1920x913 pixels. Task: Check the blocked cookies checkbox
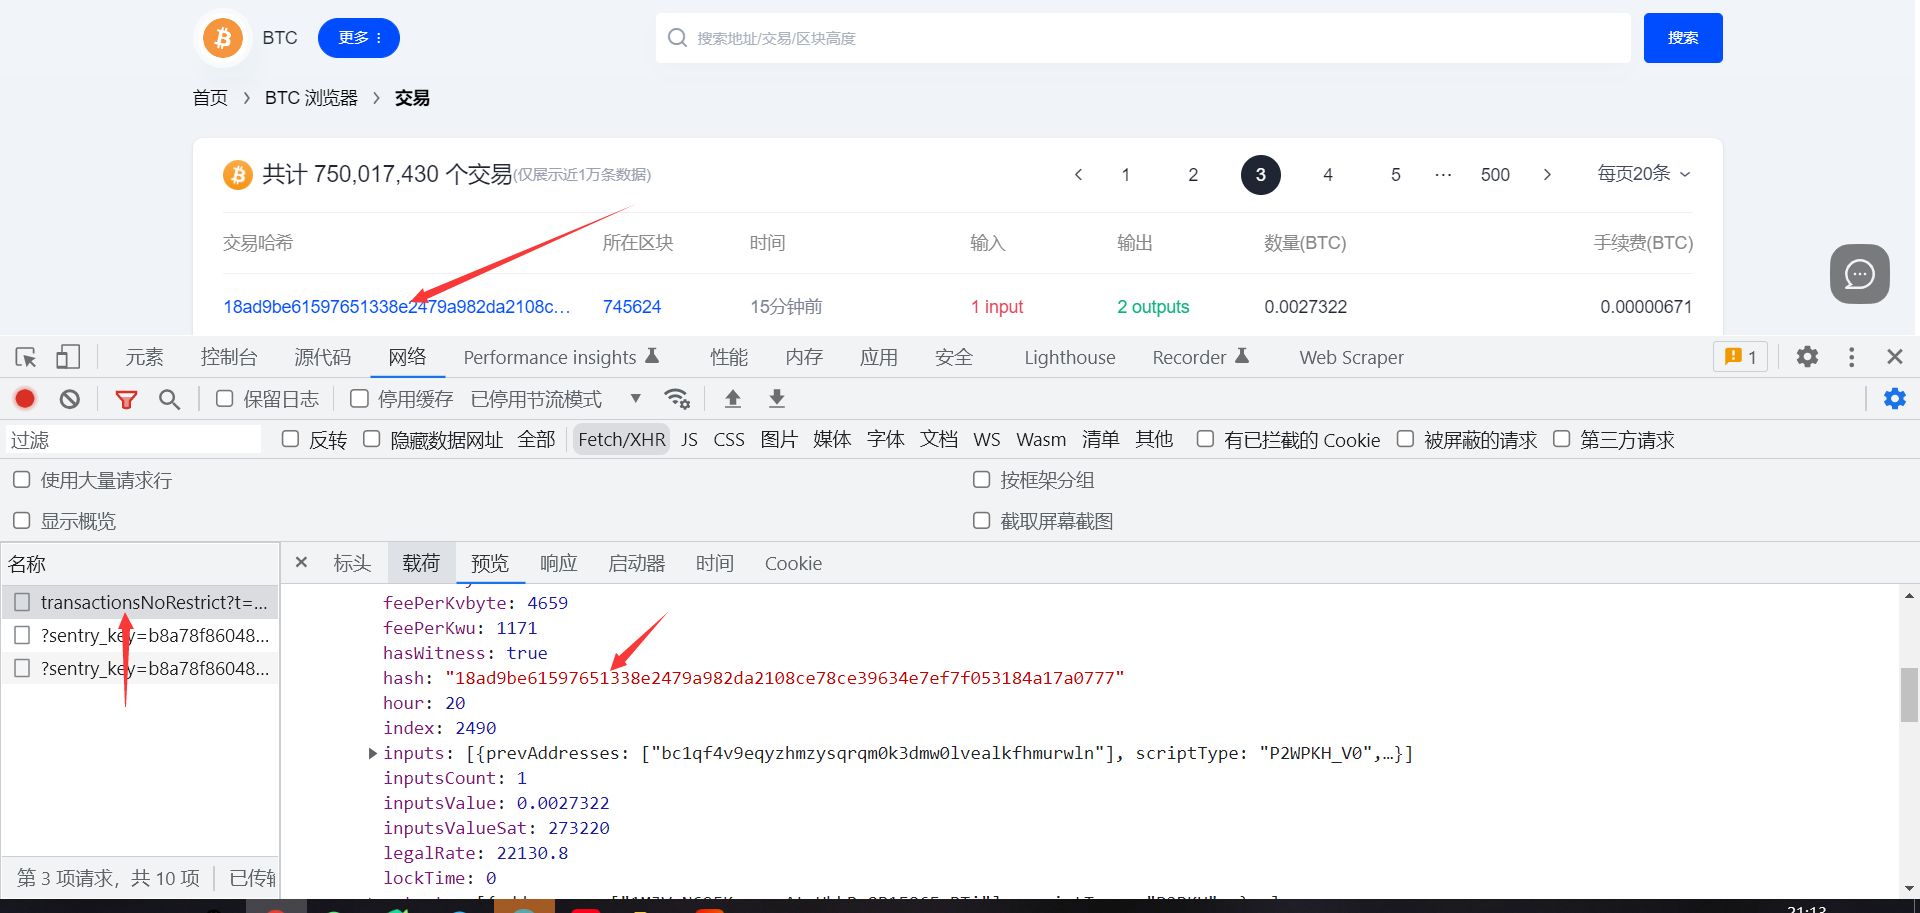[1205, 439]
